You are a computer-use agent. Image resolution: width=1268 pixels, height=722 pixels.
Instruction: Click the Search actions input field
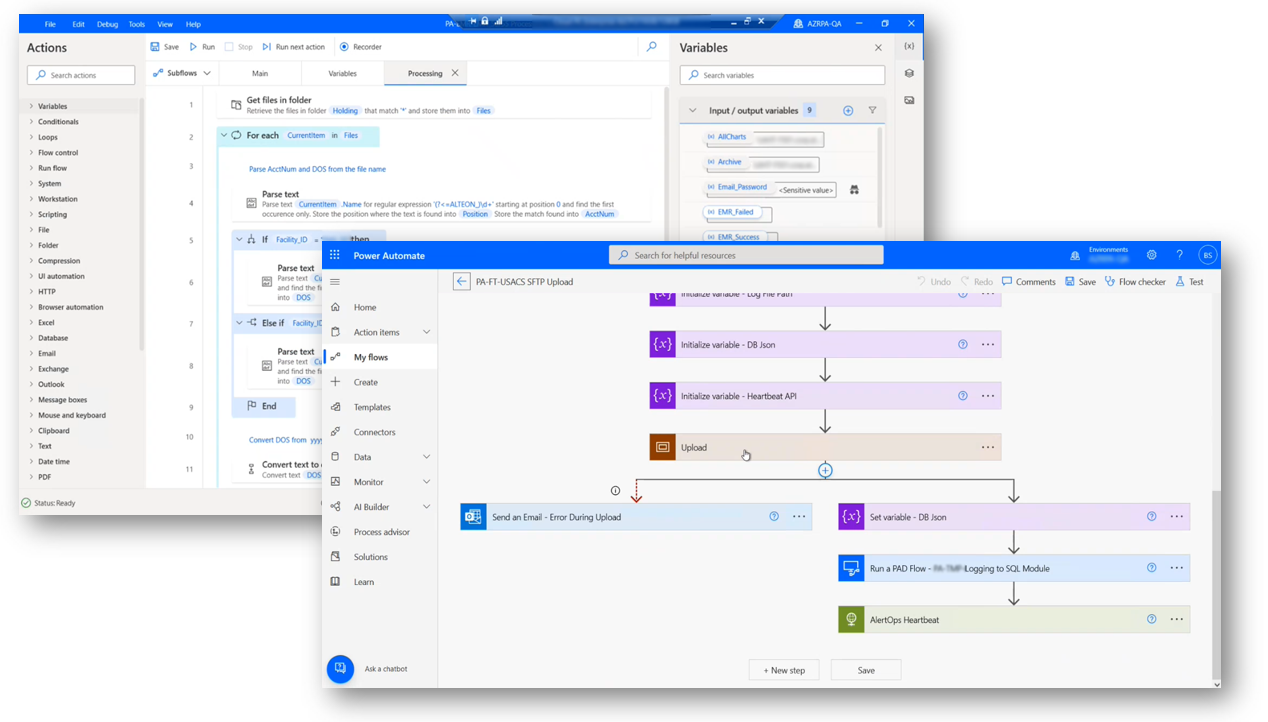pyautogui.click(x=81, y=75)
